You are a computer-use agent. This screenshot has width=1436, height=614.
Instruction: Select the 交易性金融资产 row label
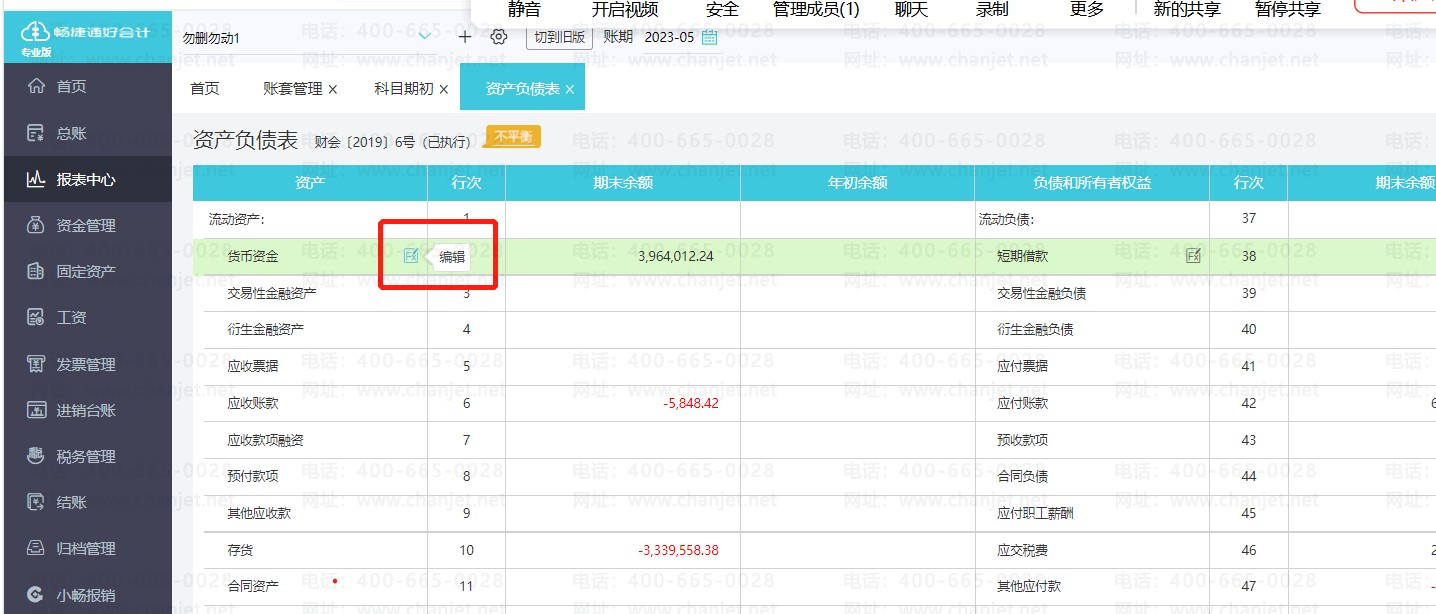pos(272,293)
